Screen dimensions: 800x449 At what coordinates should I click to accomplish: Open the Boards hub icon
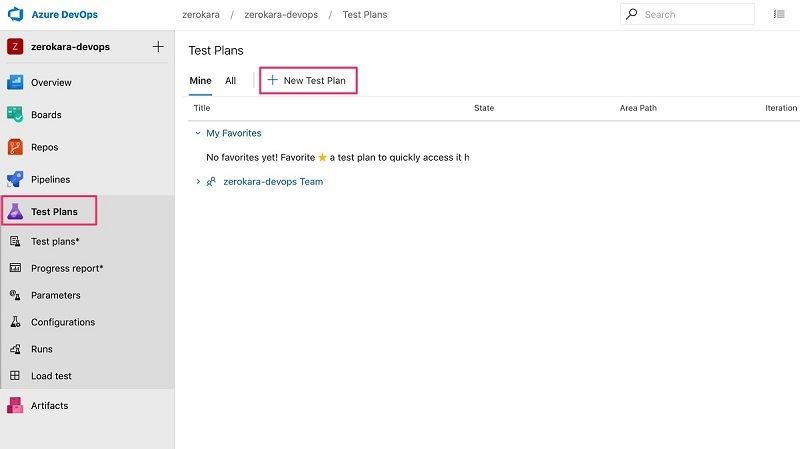[15, 115]
